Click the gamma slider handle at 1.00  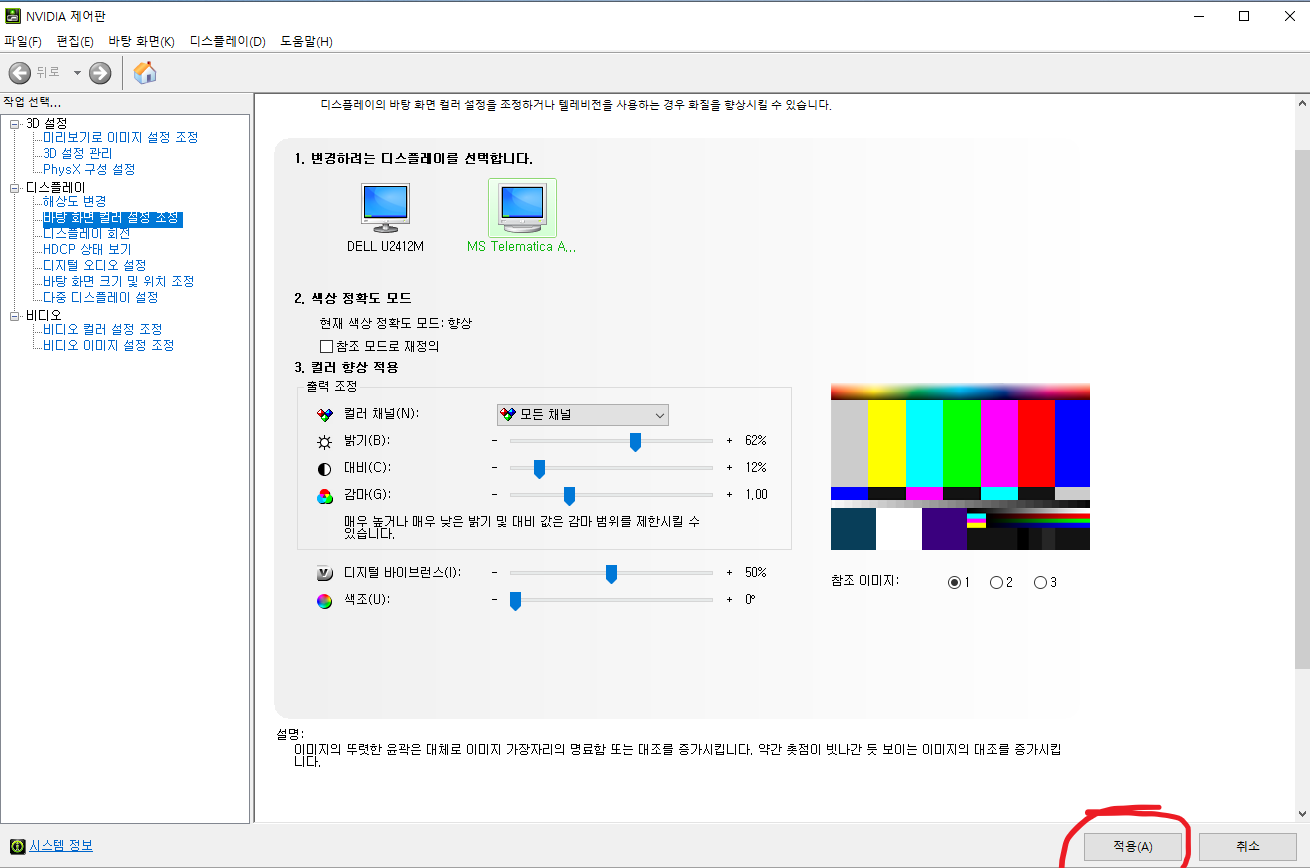point(569,495)
